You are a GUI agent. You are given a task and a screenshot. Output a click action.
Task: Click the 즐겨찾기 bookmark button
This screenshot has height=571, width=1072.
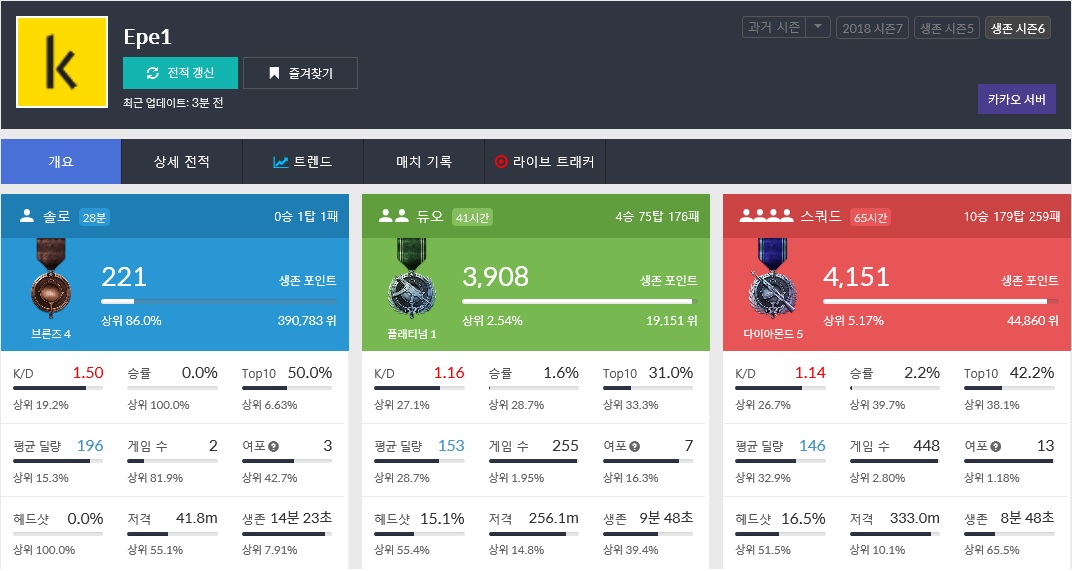click(x=300, y=73)
